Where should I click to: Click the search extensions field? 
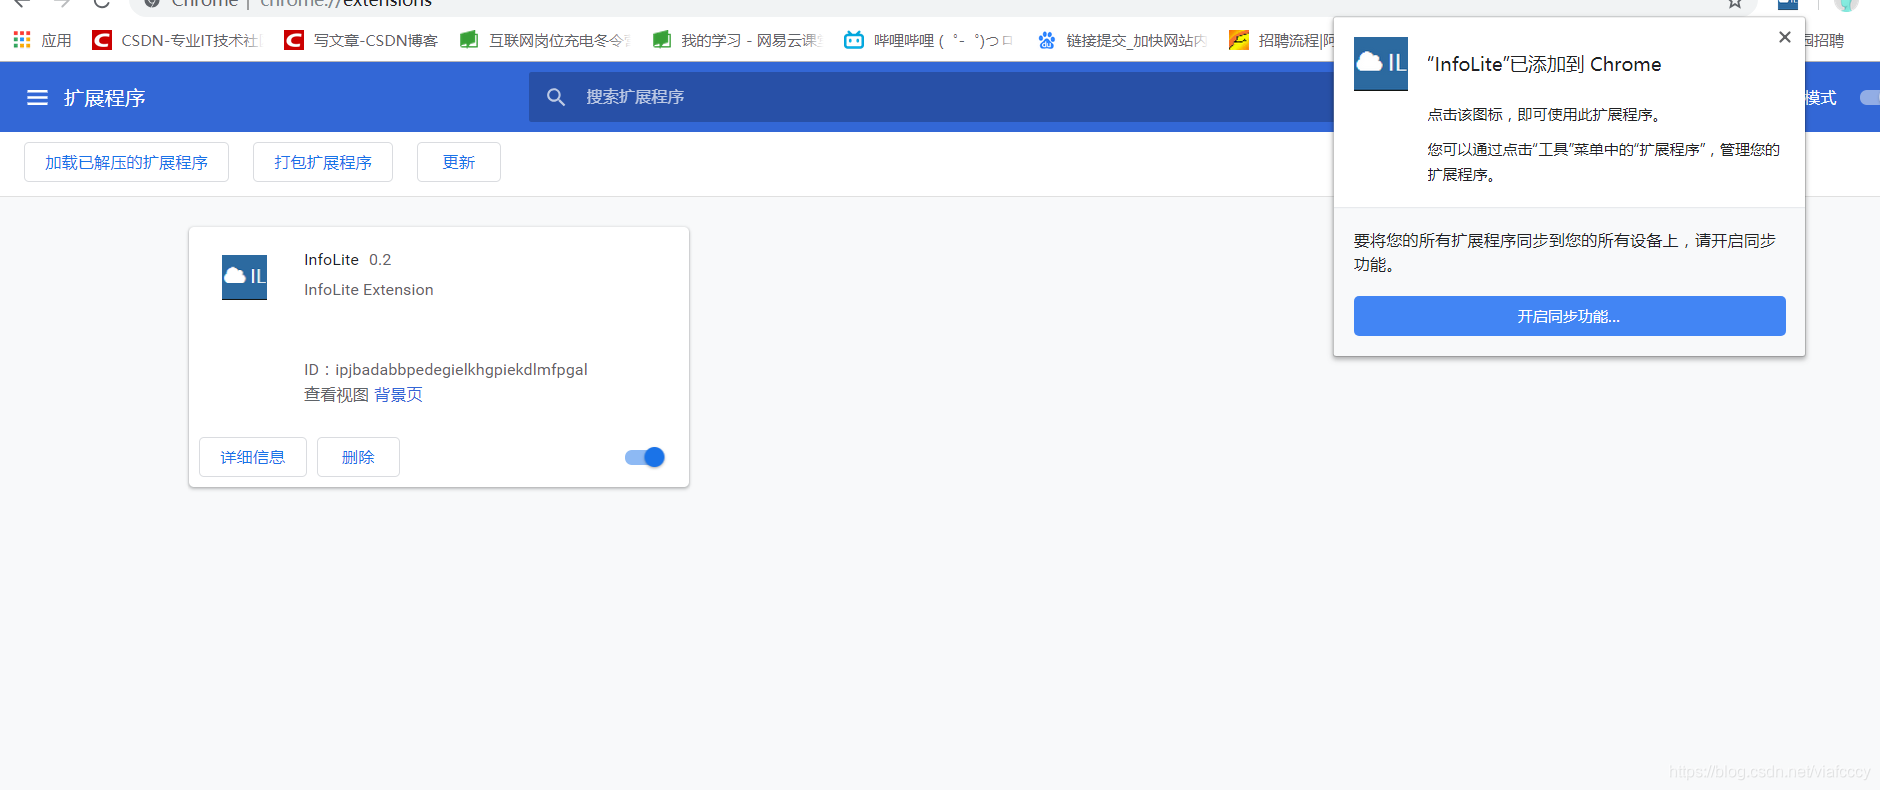(x=931, y=97)
